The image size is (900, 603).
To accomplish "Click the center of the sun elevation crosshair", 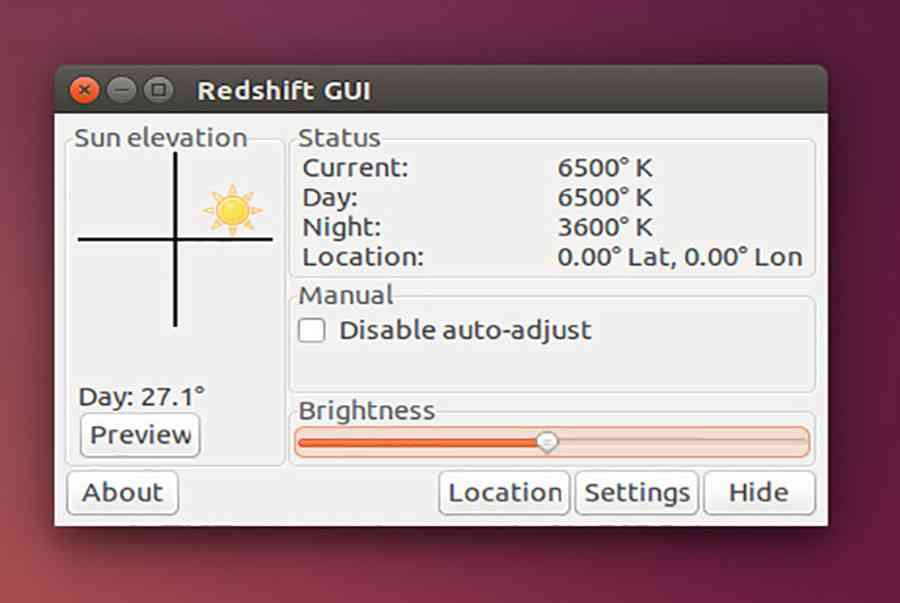I will tap(176, 239).
